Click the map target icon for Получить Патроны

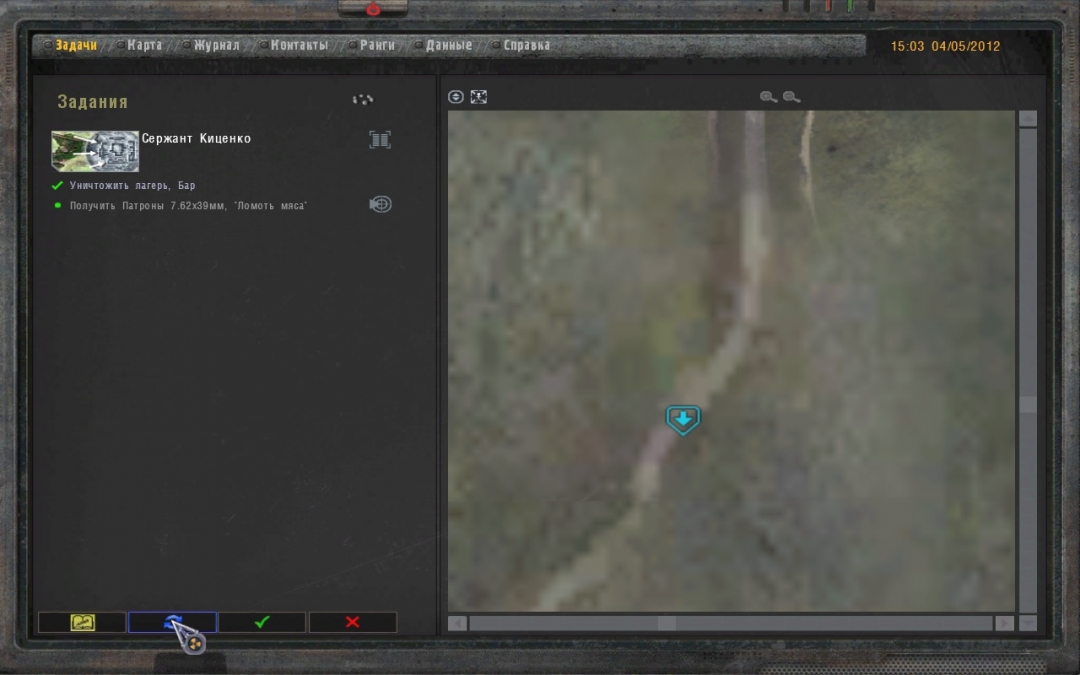tap(380, 205)
